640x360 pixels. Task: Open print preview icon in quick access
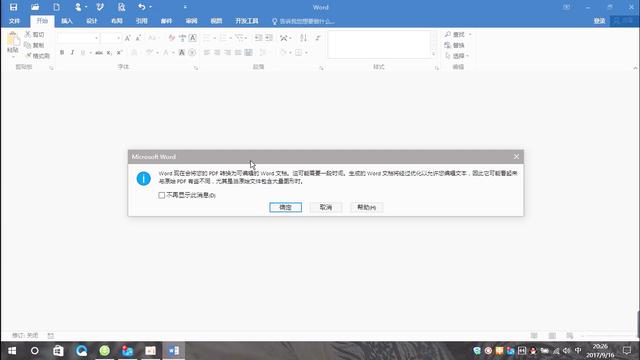121,7
